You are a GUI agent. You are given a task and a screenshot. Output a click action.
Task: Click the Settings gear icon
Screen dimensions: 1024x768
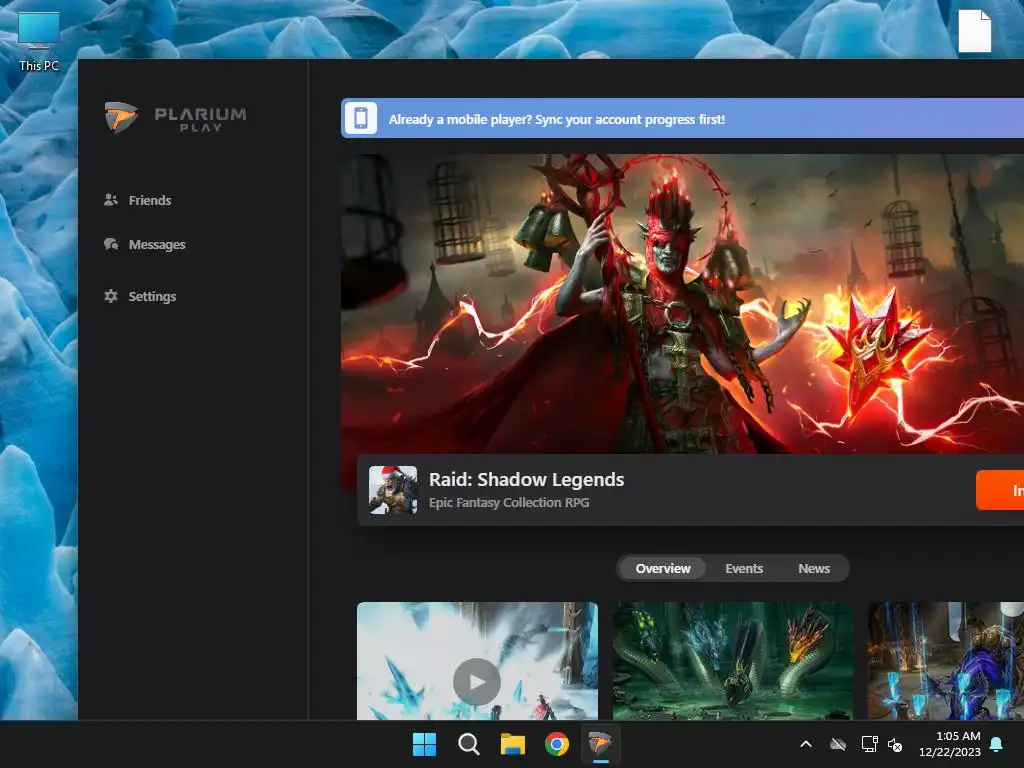(x=111, y=296)
